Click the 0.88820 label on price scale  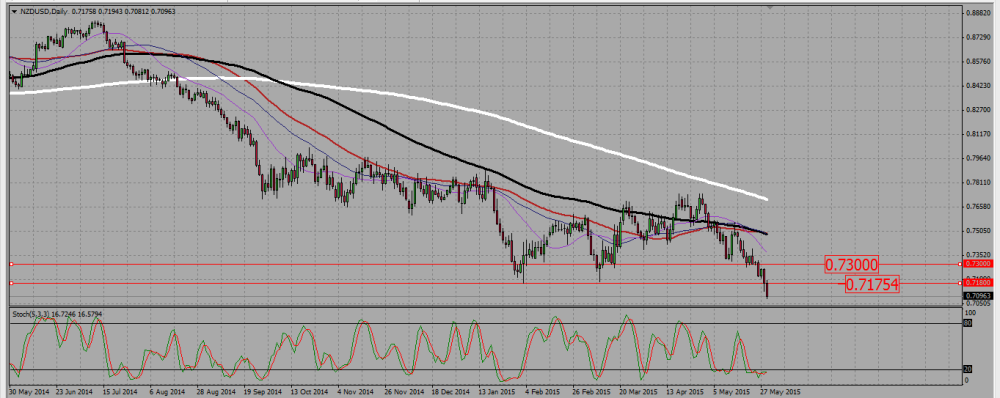coord(979,12)
